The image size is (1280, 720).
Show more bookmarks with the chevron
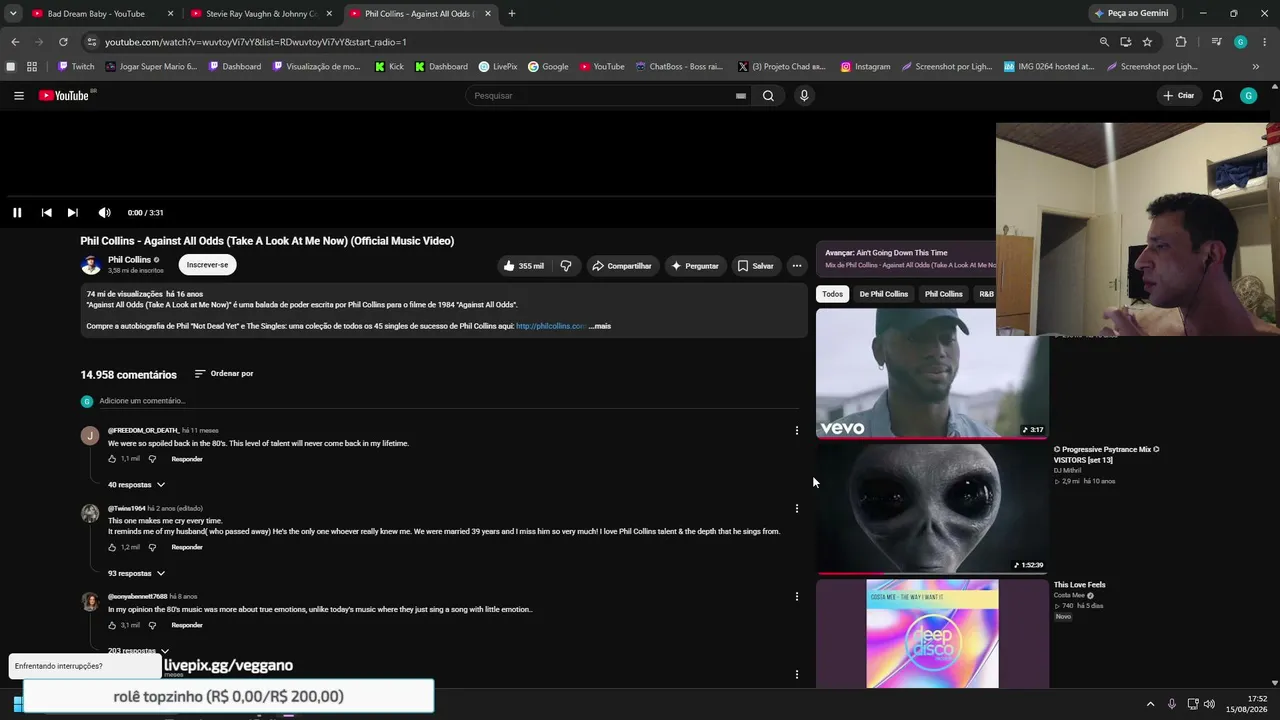tap(1256, 67)
